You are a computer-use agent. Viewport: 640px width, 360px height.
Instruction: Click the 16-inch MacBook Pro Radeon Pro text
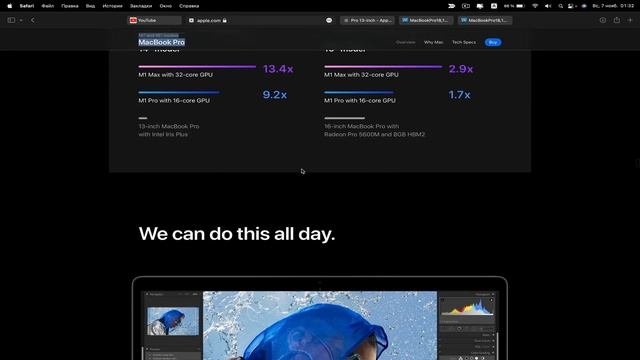click(x=374, y=130)
